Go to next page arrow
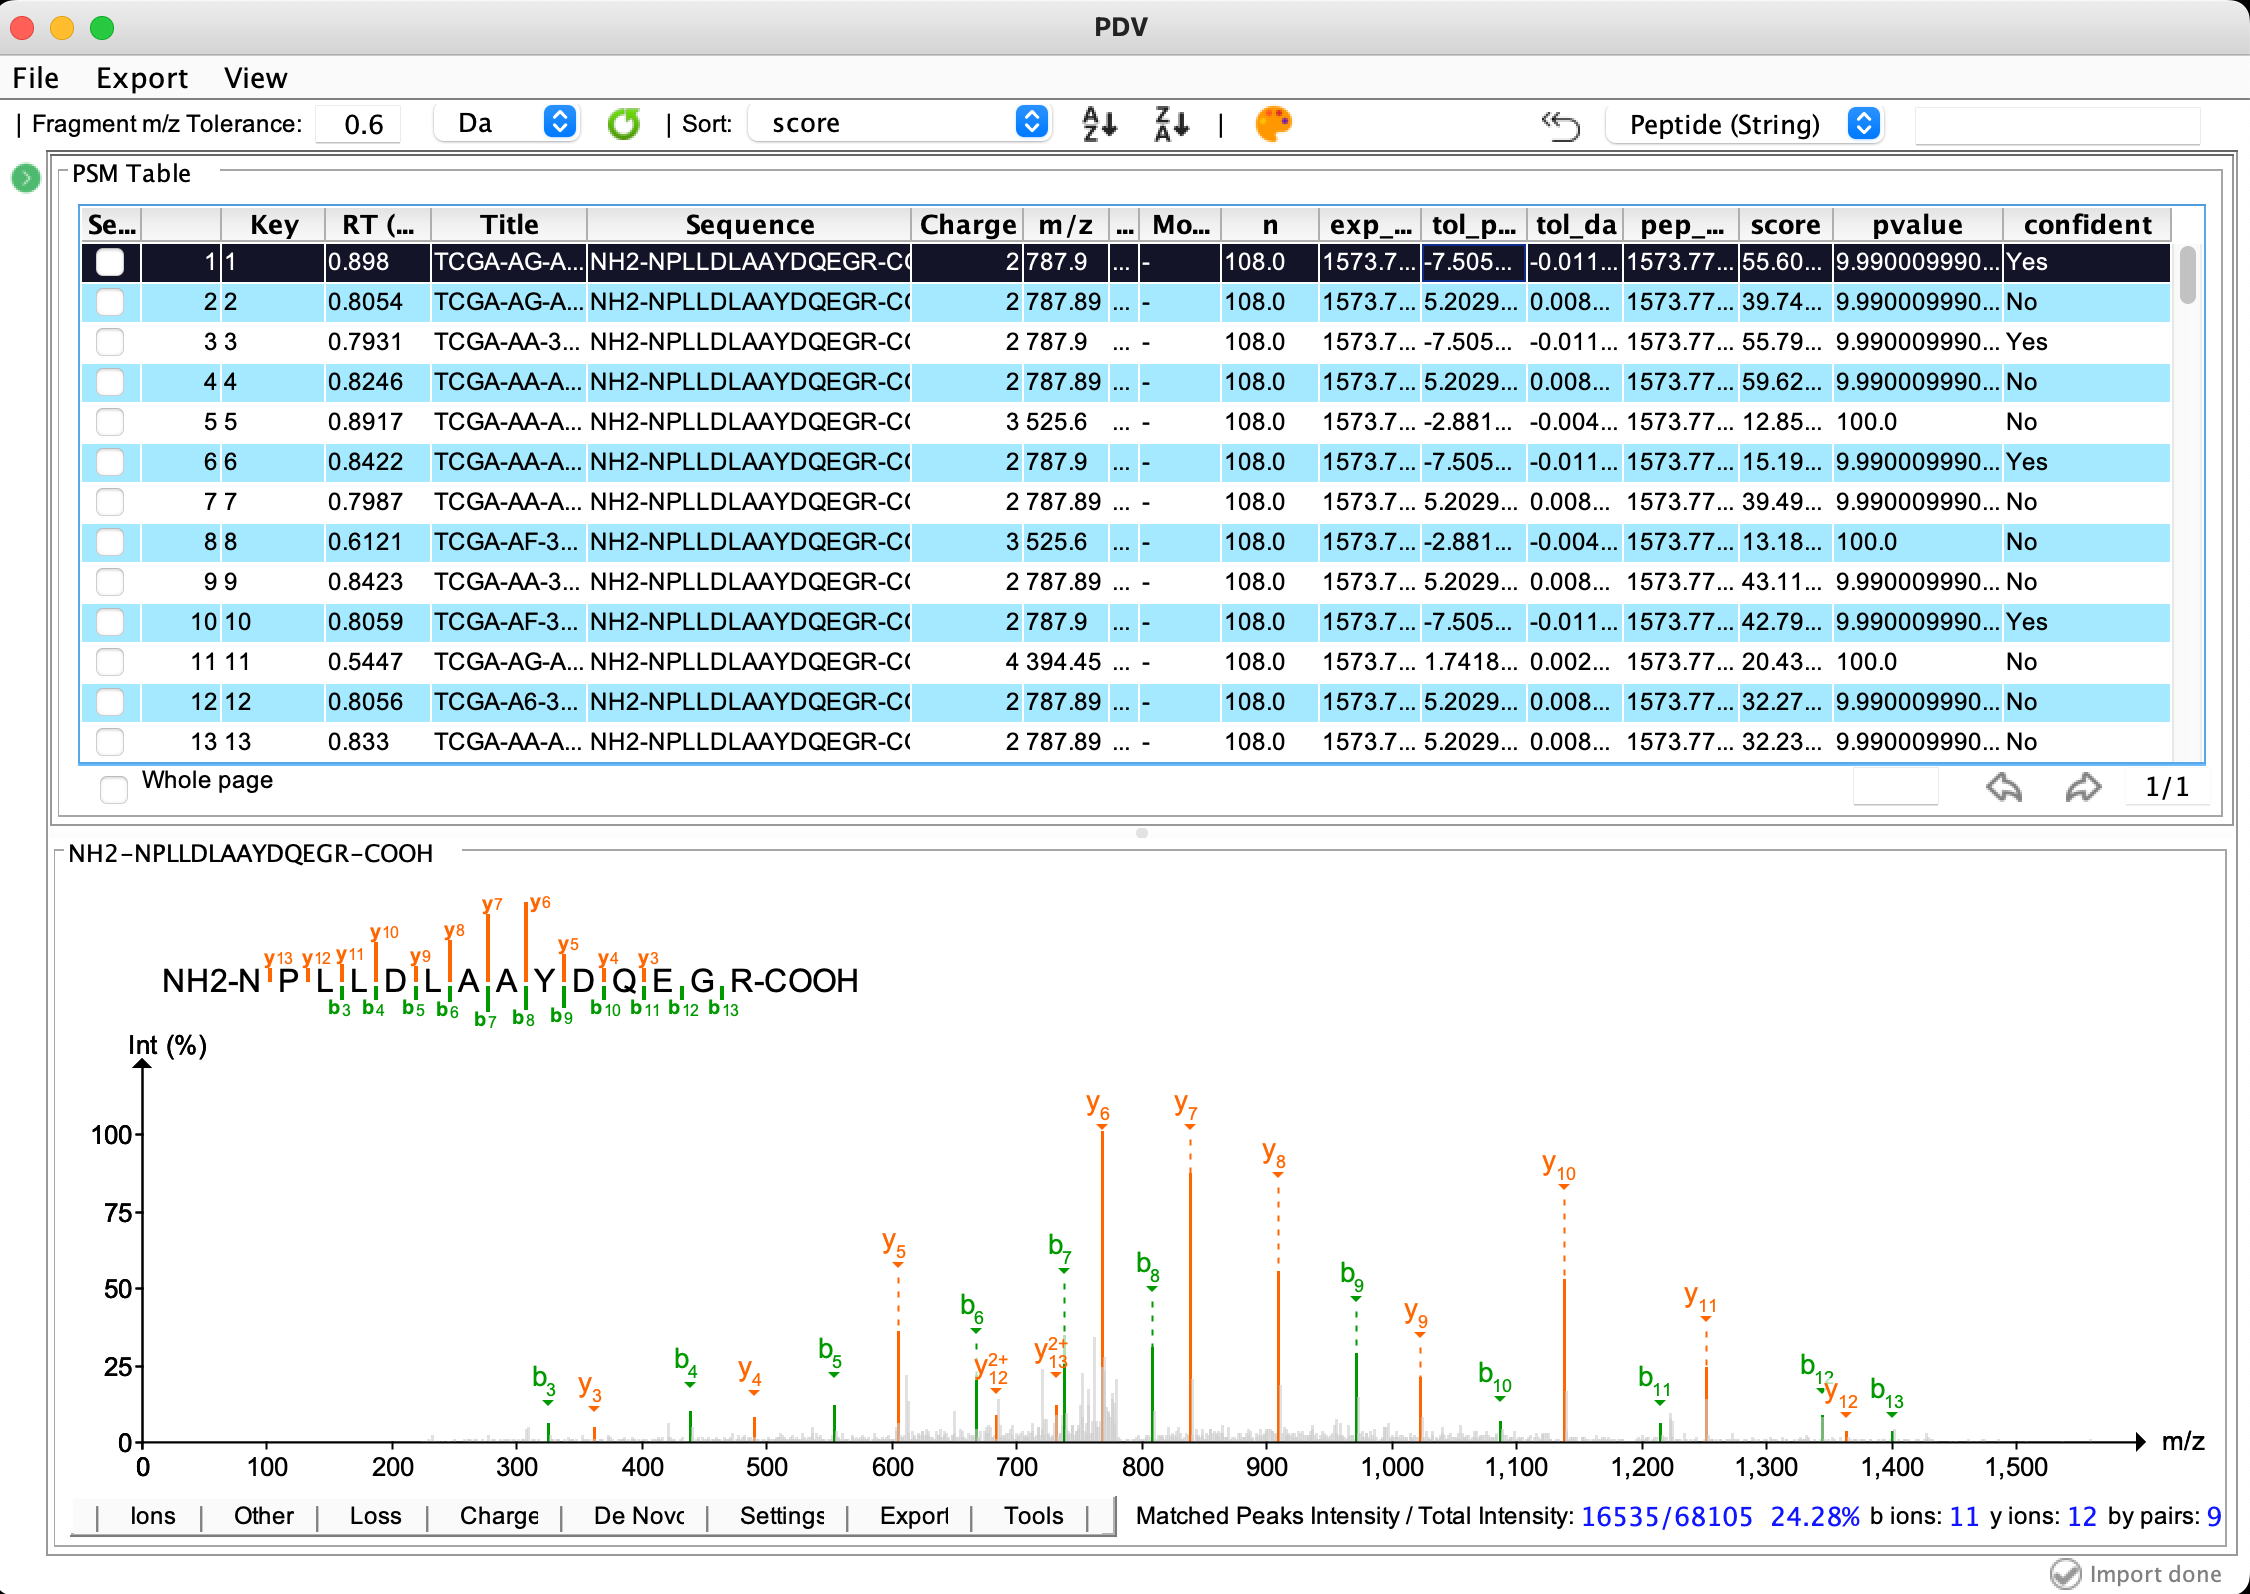Viewport: 2250px width, 1594px height. pos(2084,788)
